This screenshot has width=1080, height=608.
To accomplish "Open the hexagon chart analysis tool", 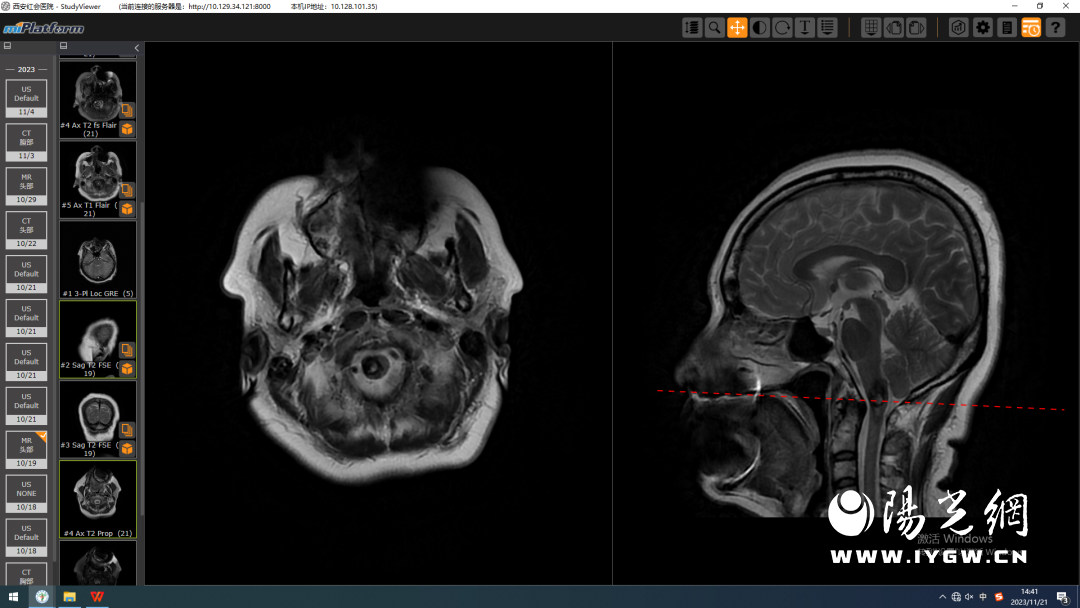I will [x=959, y=28].
